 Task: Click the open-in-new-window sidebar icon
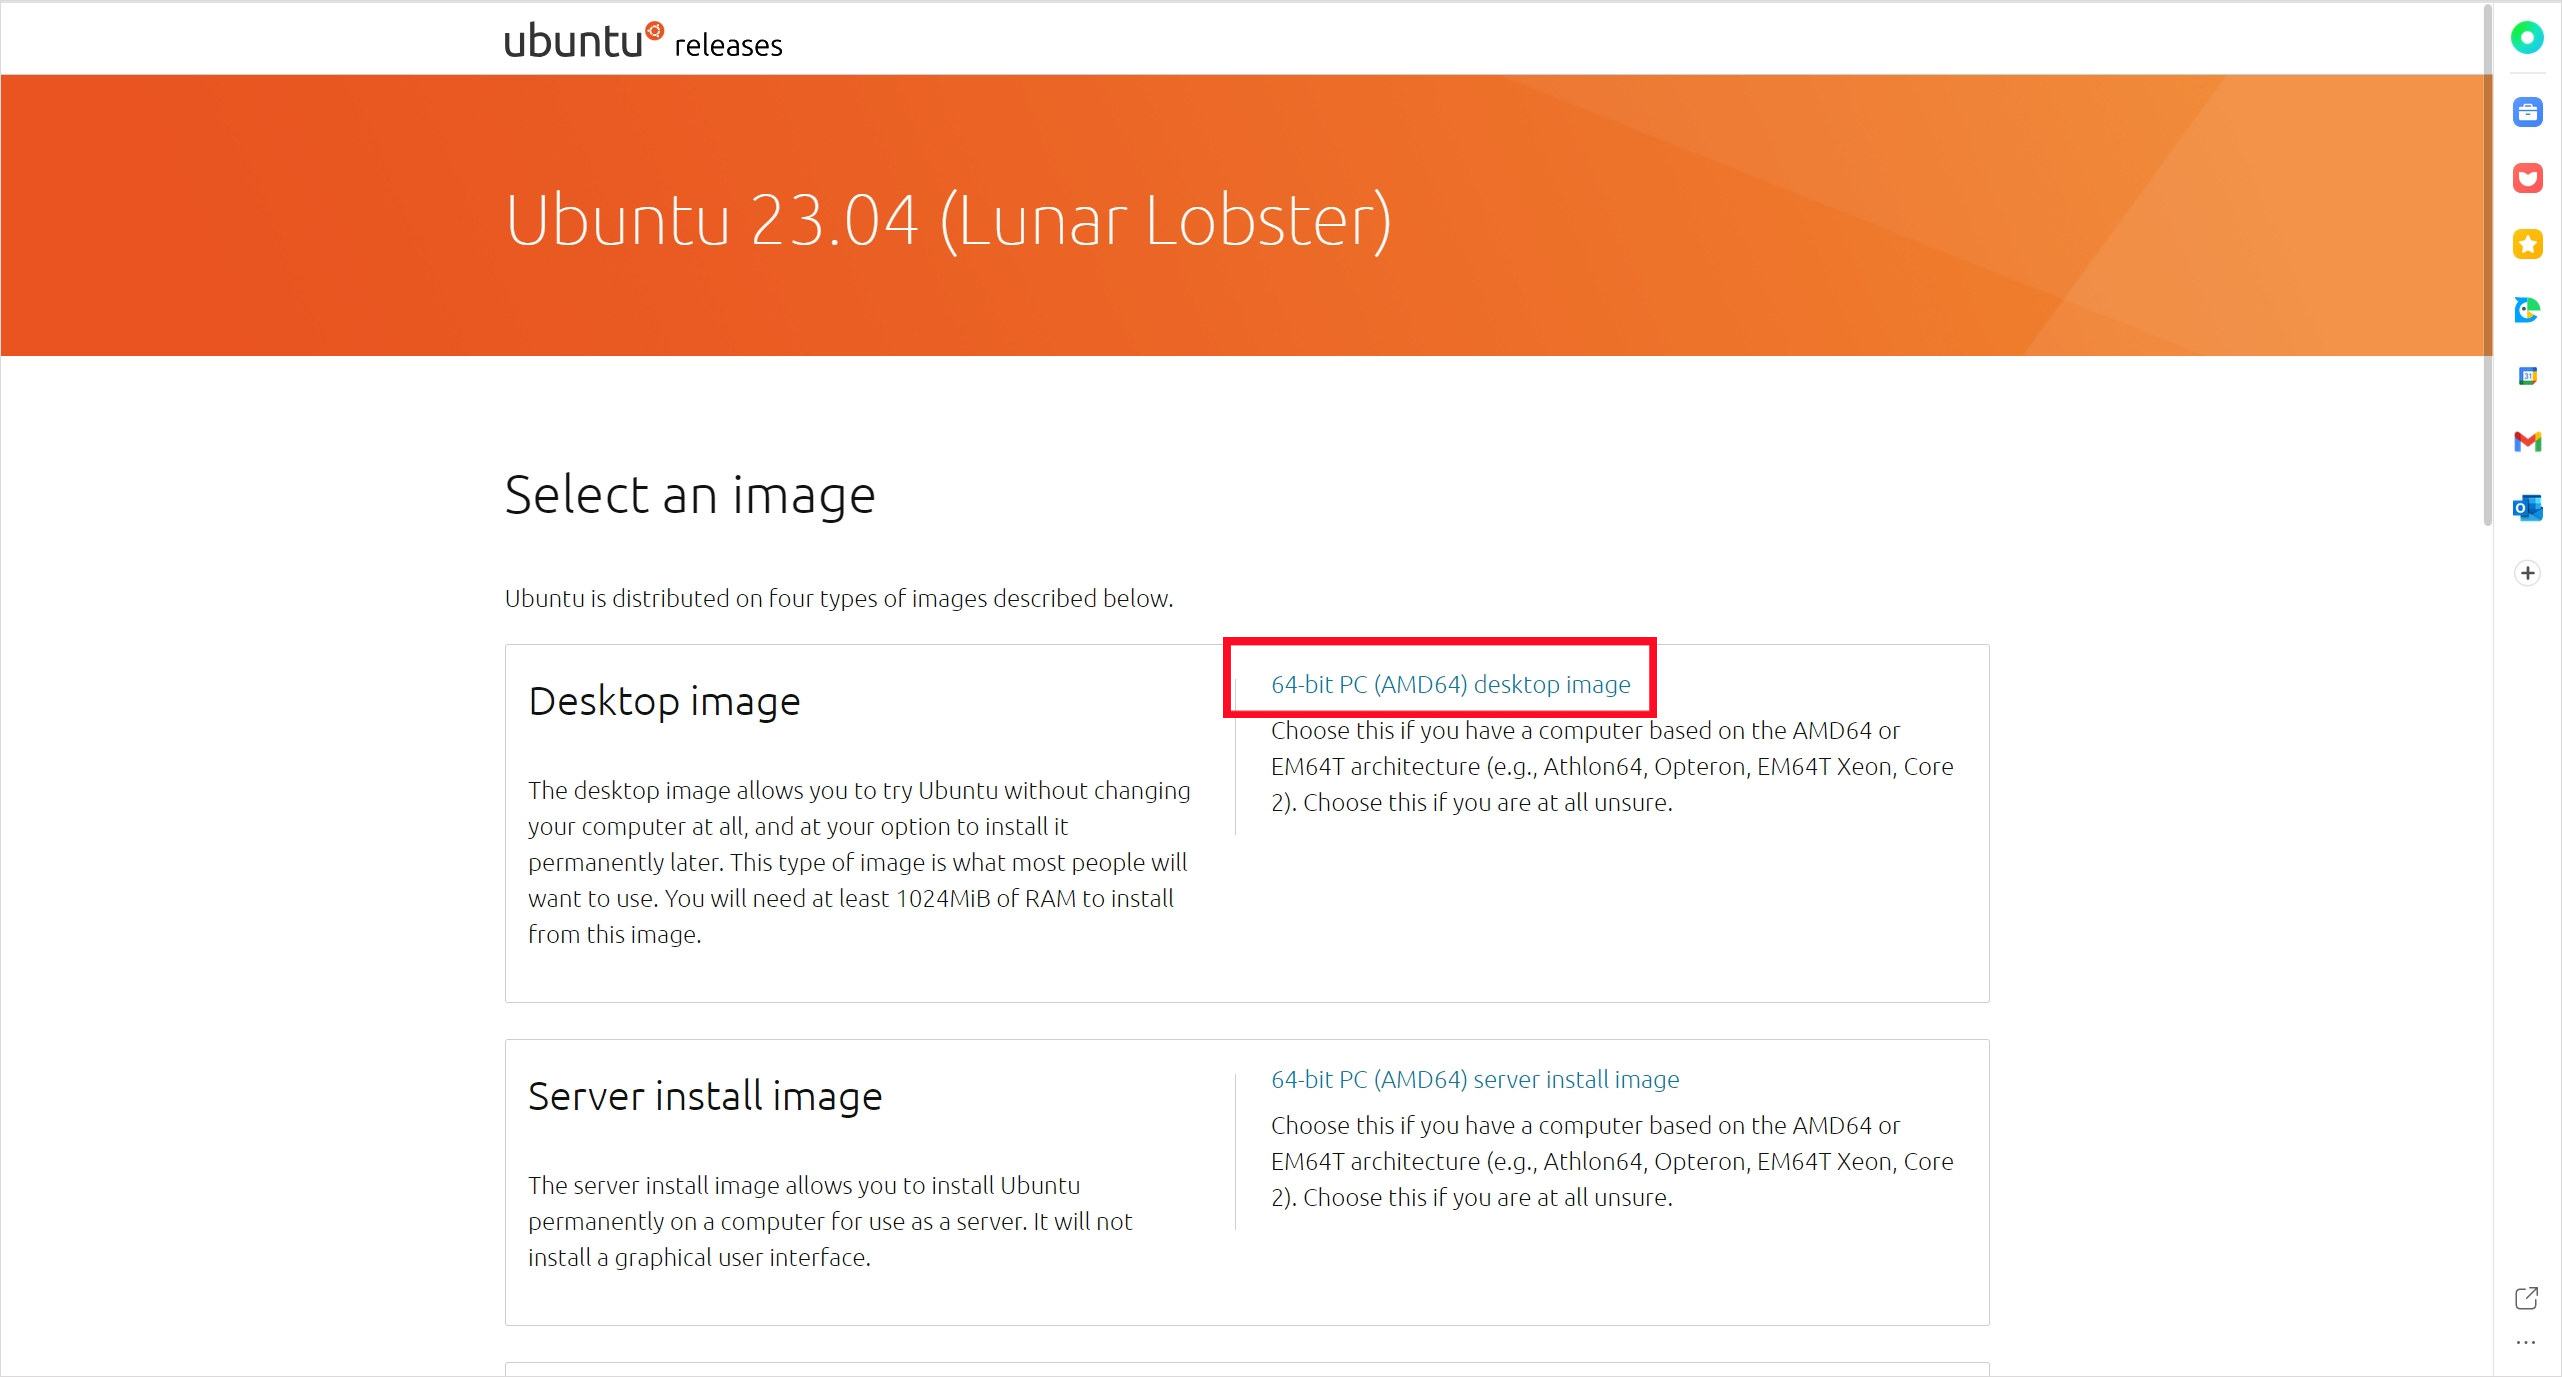[2526, 1298]
